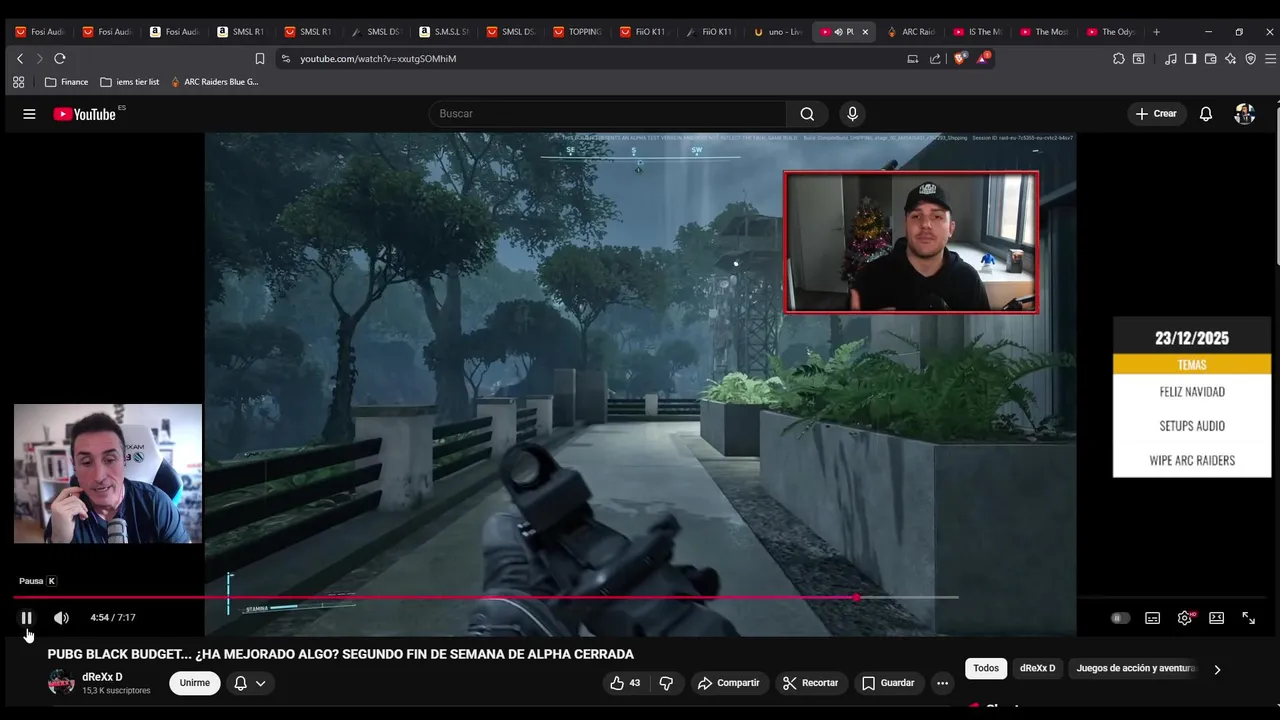Image resolution: width=1280 pixels, height=720 pixels.
Task: Open the Brave Rewards triangle icon
Action: click(983, 59)
